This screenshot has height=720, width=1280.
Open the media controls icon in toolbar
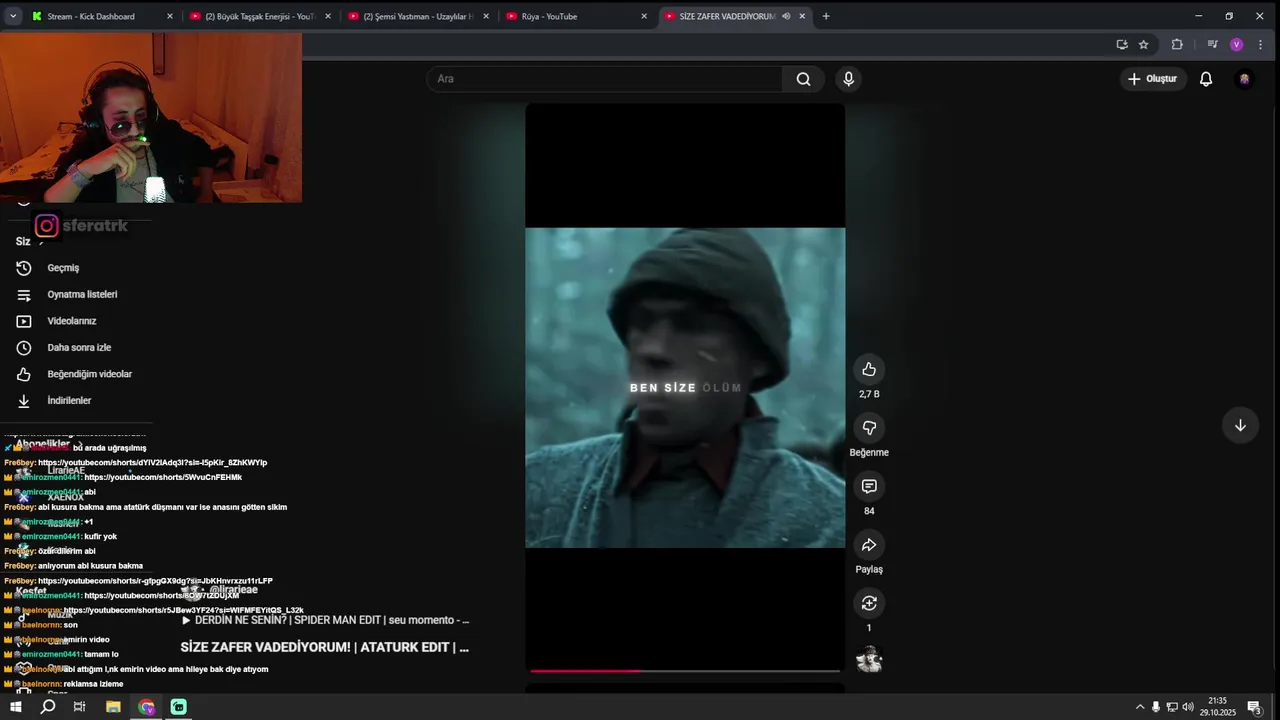coord(1212,44)
